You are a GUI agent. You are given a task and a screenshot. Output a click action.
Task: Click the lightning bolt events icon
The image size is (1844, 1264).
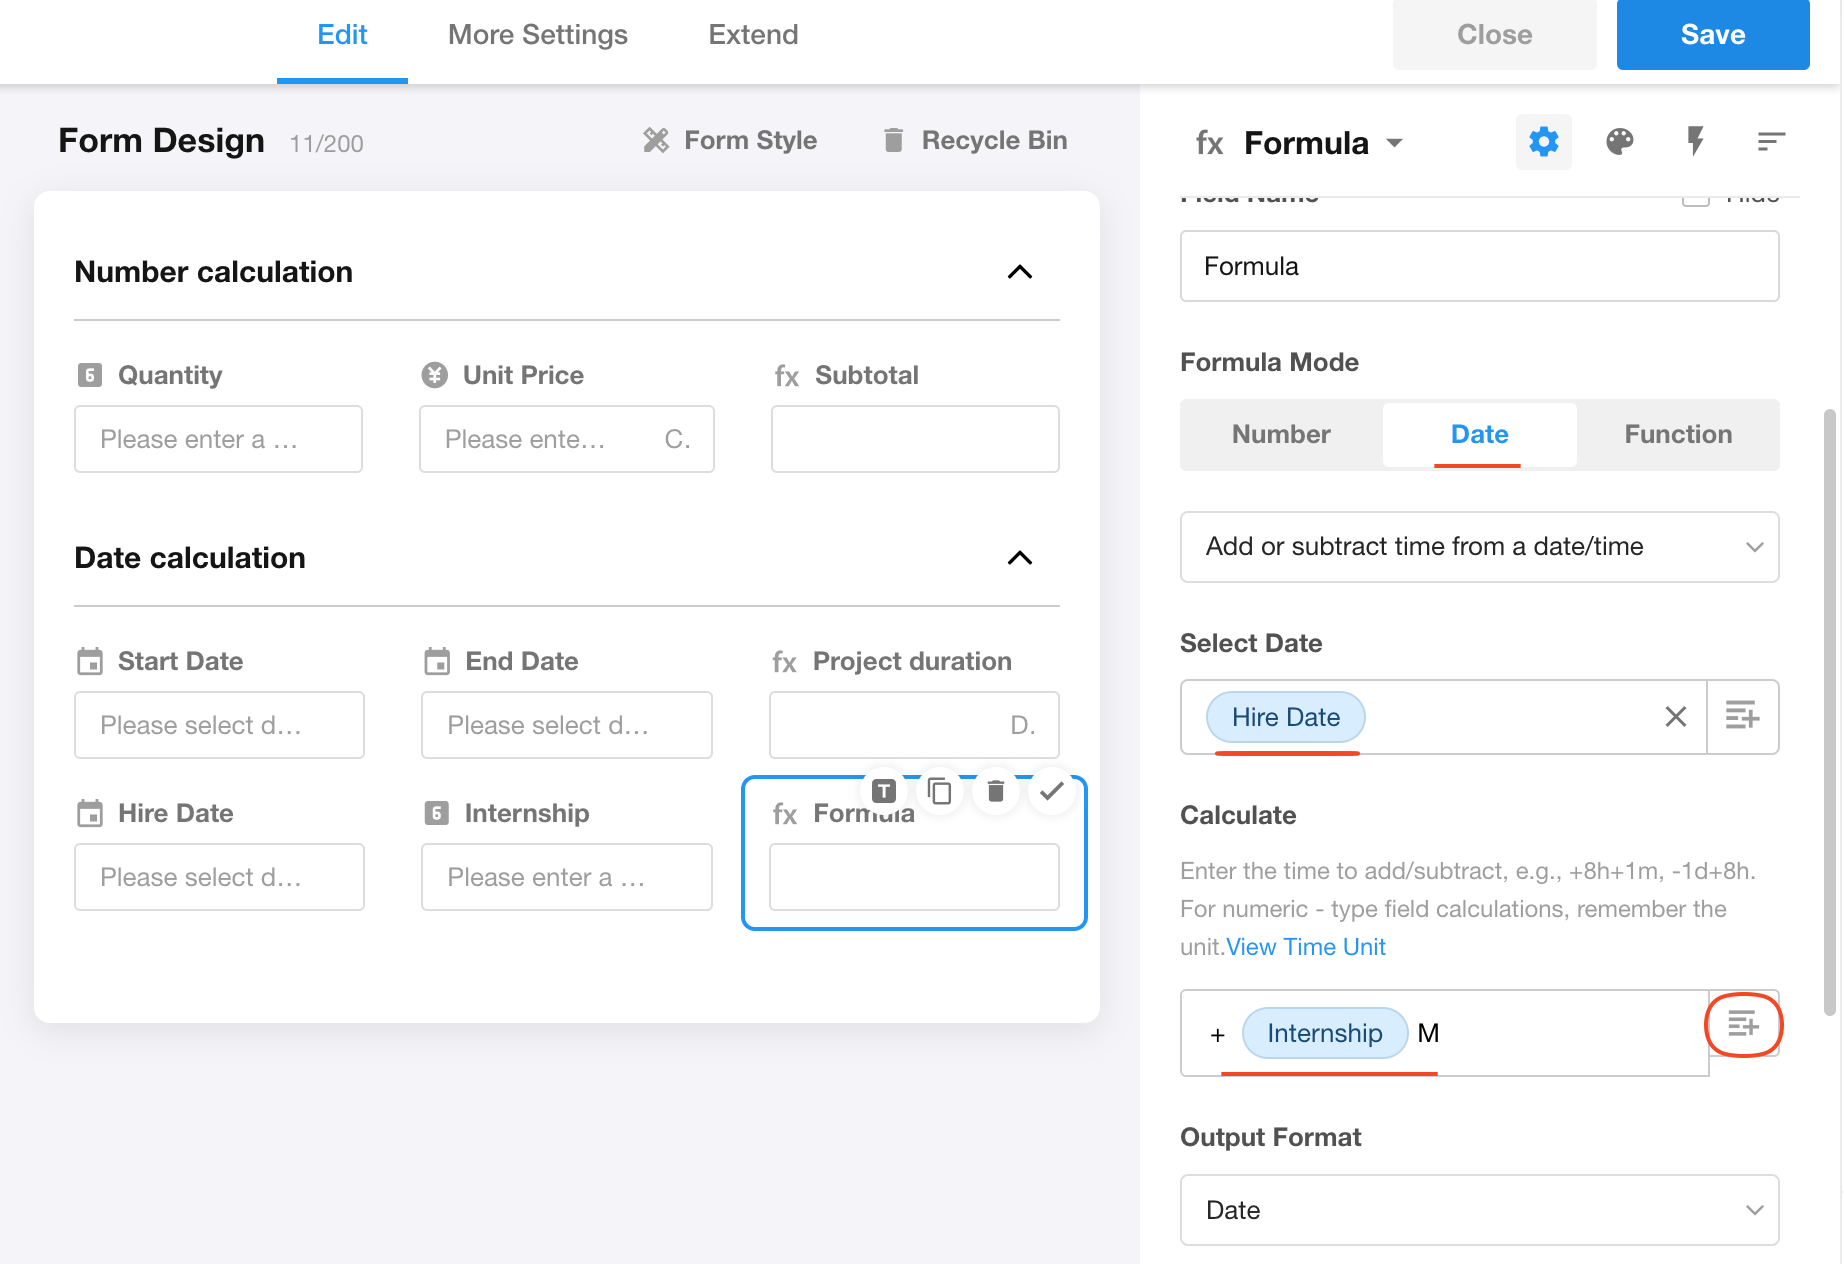[x=1695, y=142]
